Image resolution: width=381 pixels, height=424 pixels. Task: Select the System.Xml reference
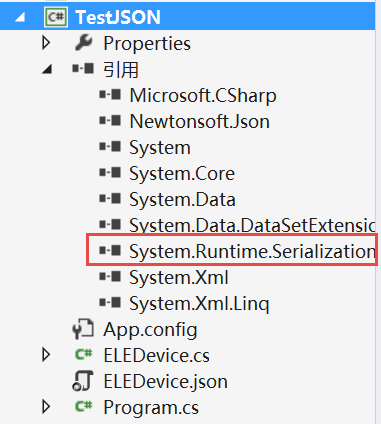pyautogui.click(x=179, y=277)
